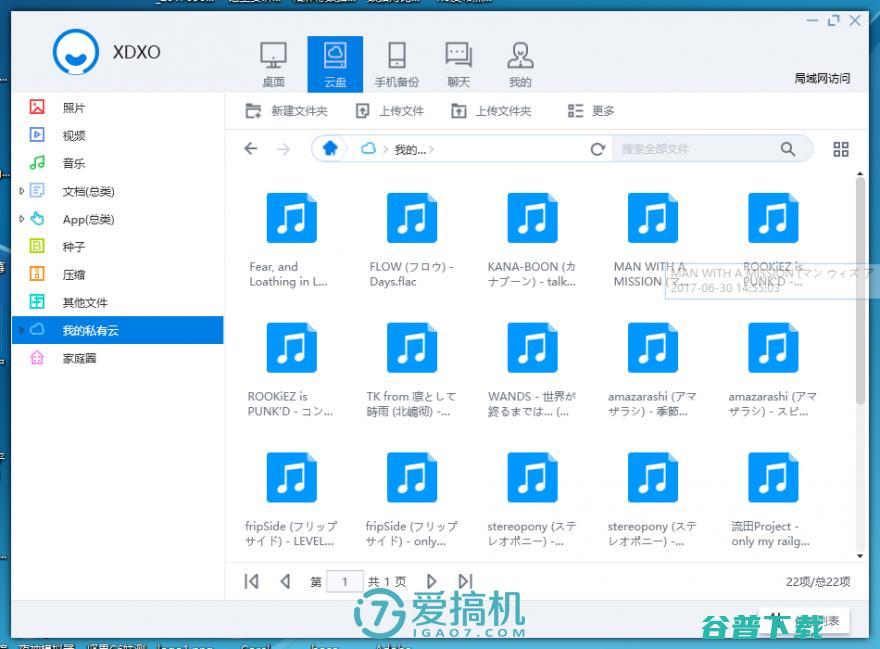Select 家庭圈 family circle in sidebar

[118, 358]
